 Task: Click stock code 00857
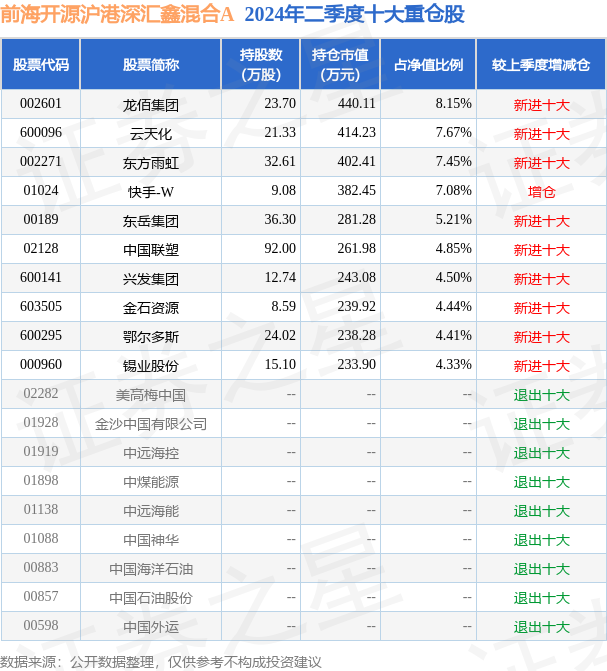tap(41, 597)
